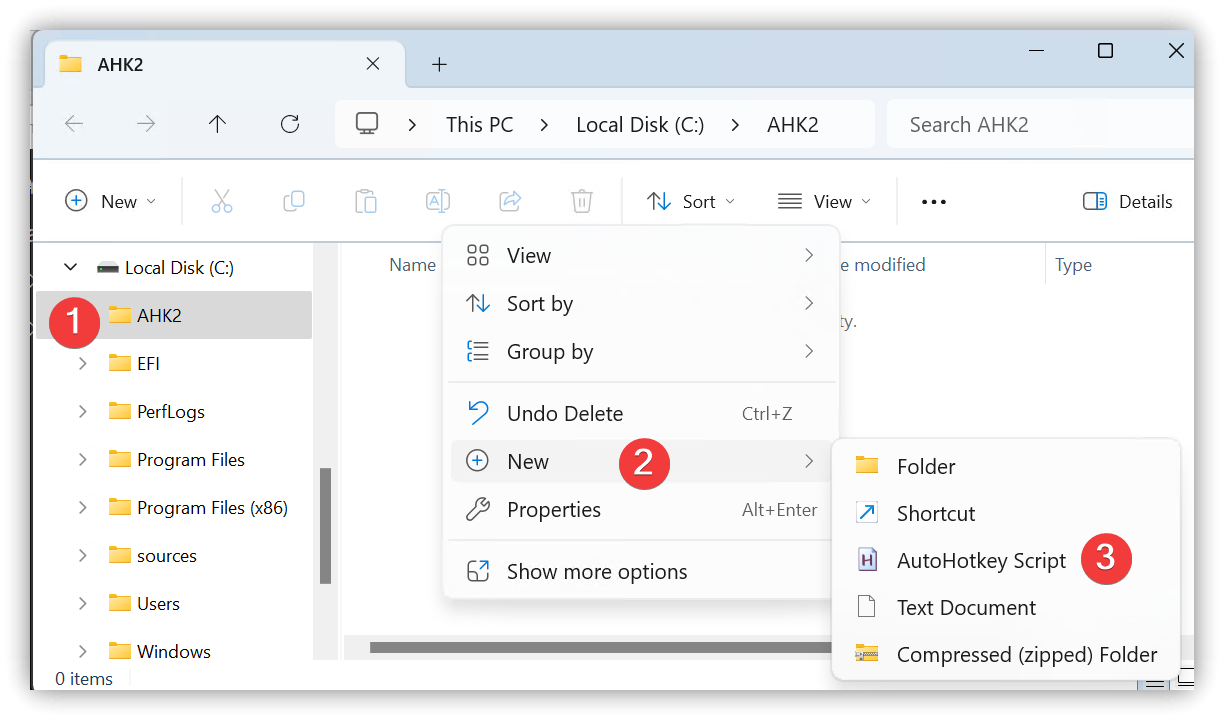Screen dimensions: 1224x720
Task: Create new AutoHotkey Script
Action: 1006,561
